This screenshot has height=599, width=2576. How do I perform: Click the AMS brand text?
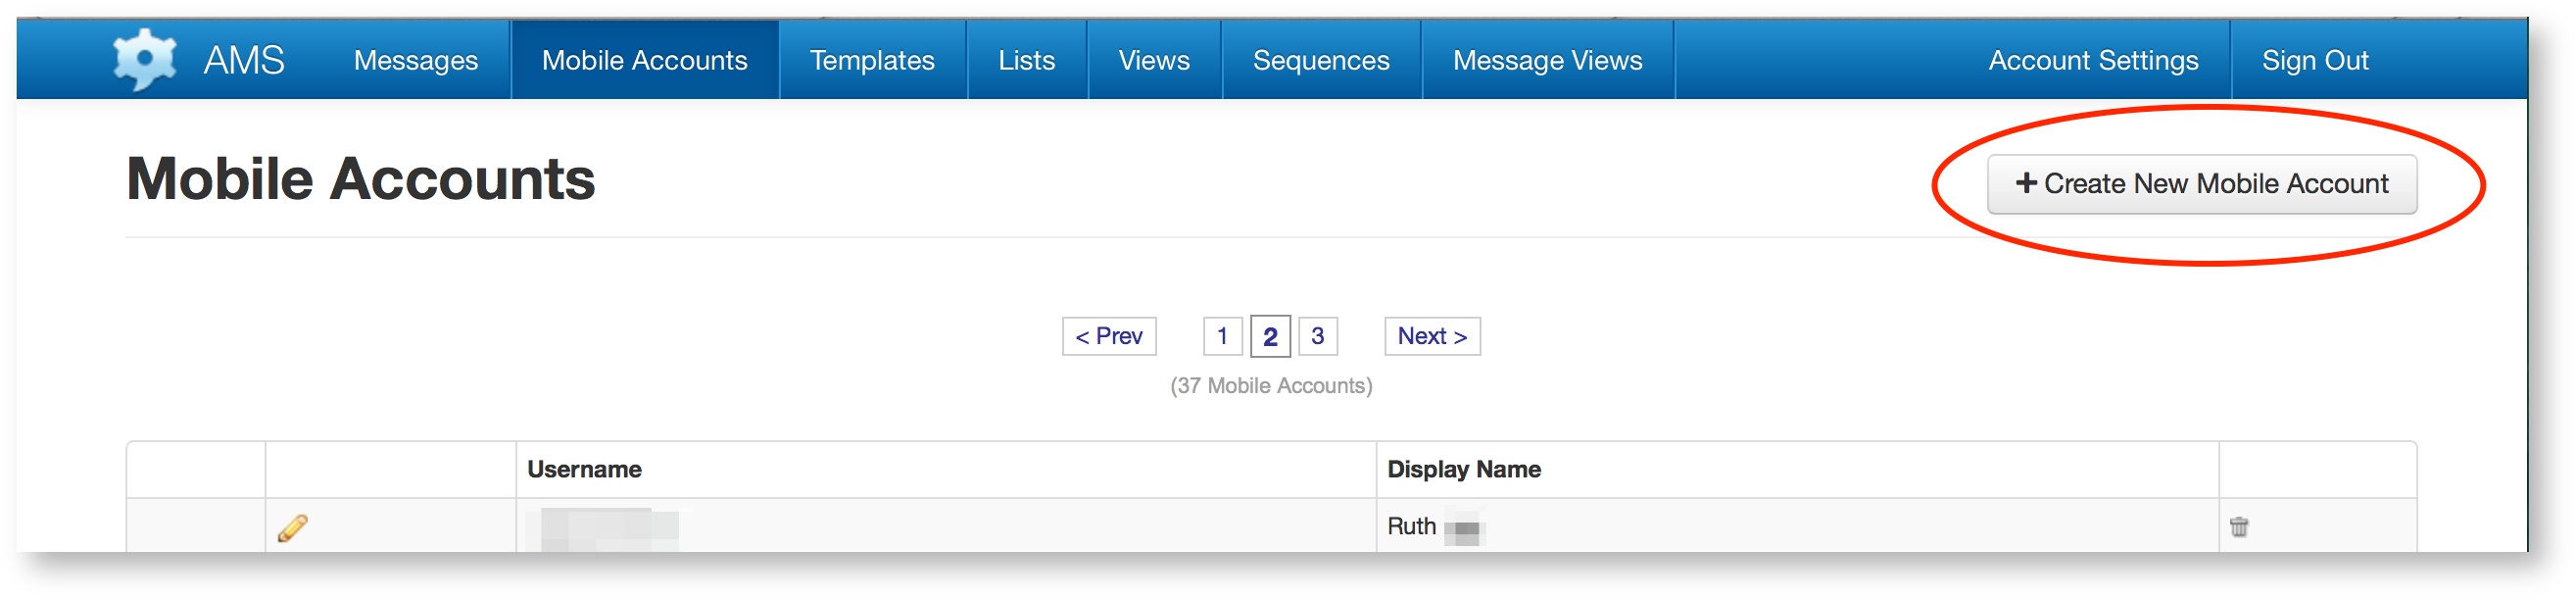point(244,60)
